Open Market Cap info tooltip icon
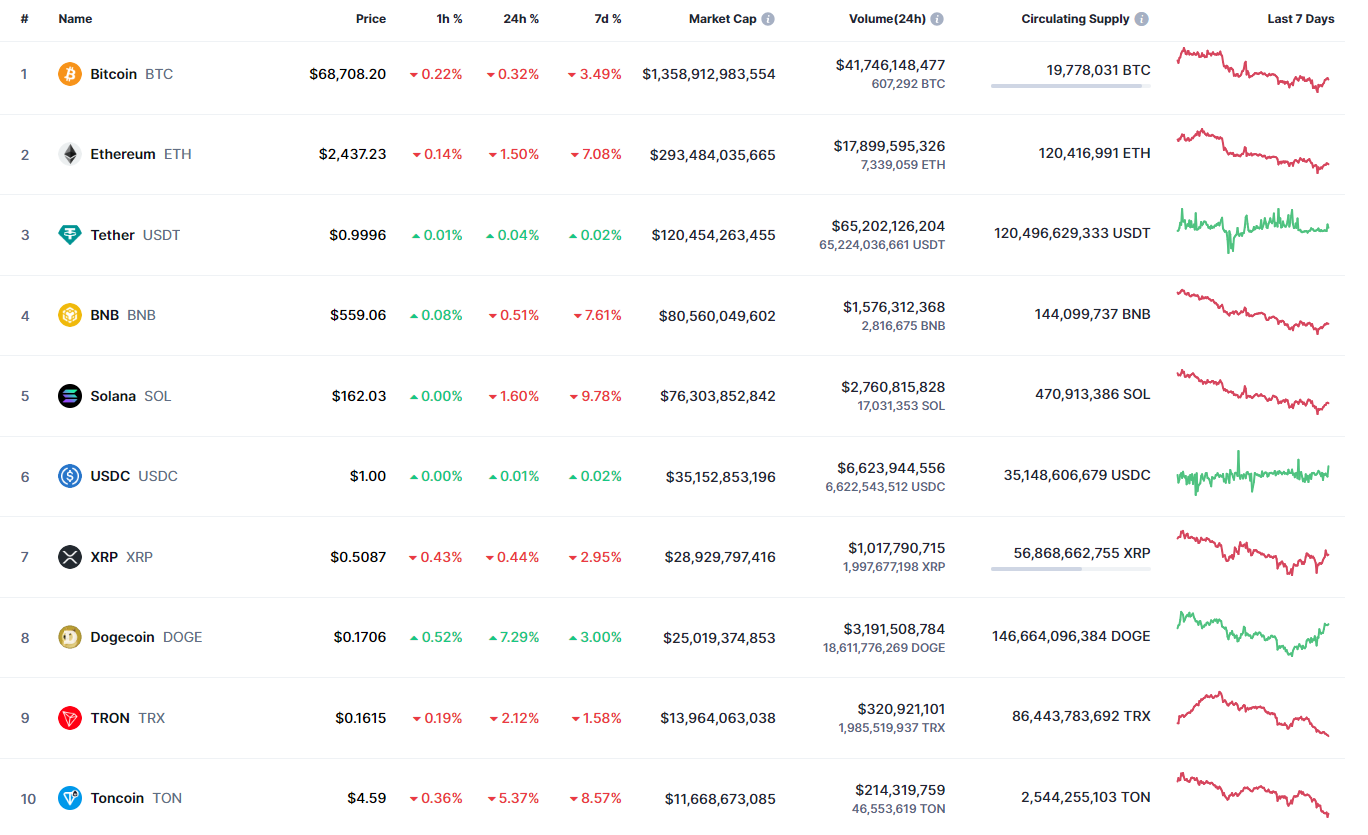 (768, 19)
